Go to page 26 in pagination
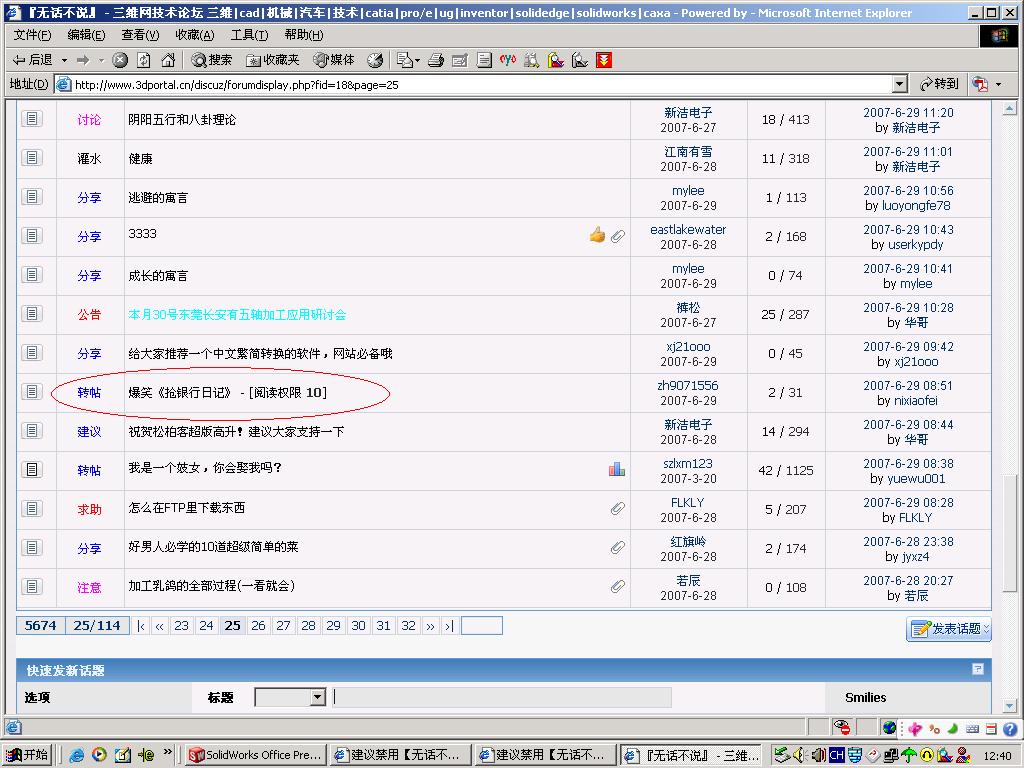Viewport: 1024px width, 768px height. (x=258, y=626)
